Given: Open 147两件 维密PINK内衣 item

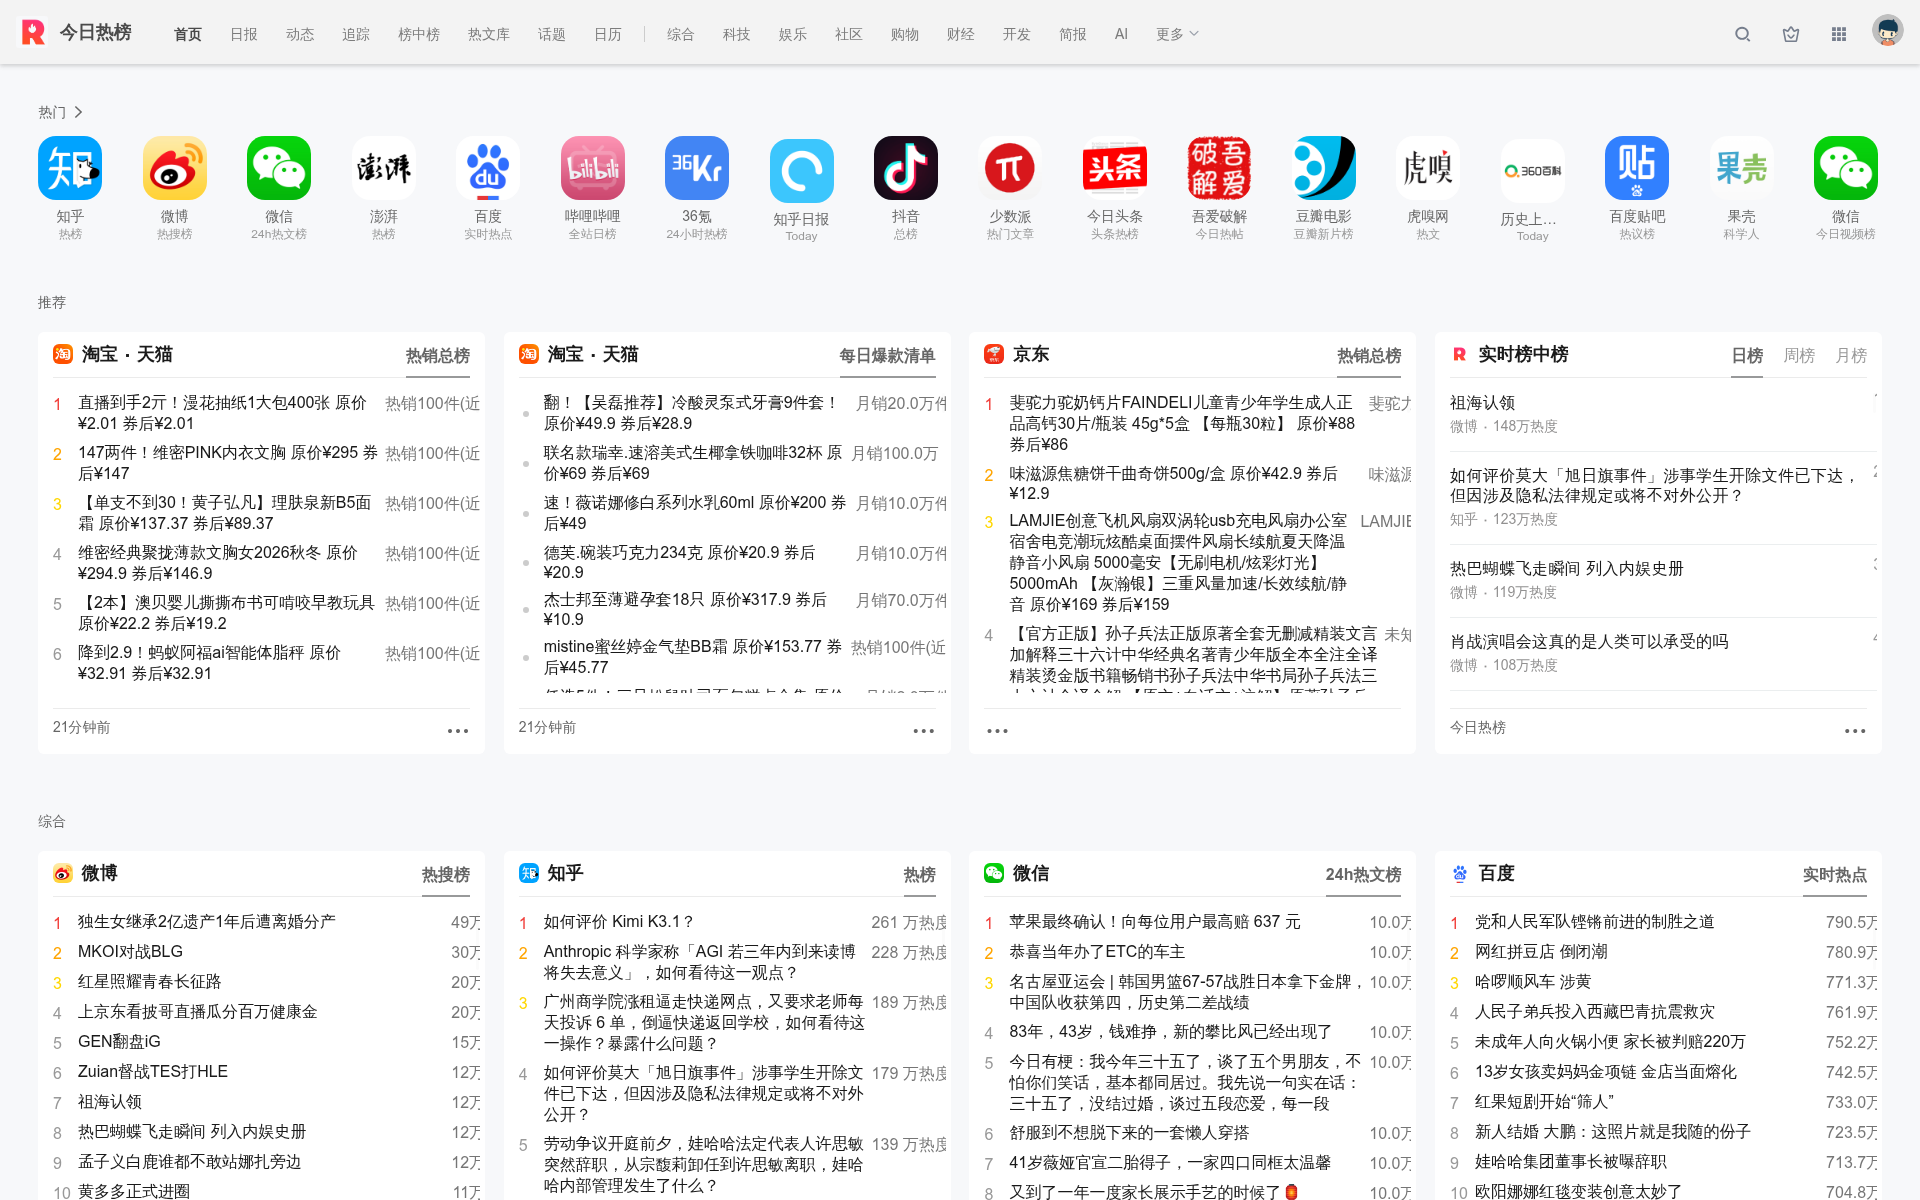Looking at the screenshot, I should [x=228, y=463].
